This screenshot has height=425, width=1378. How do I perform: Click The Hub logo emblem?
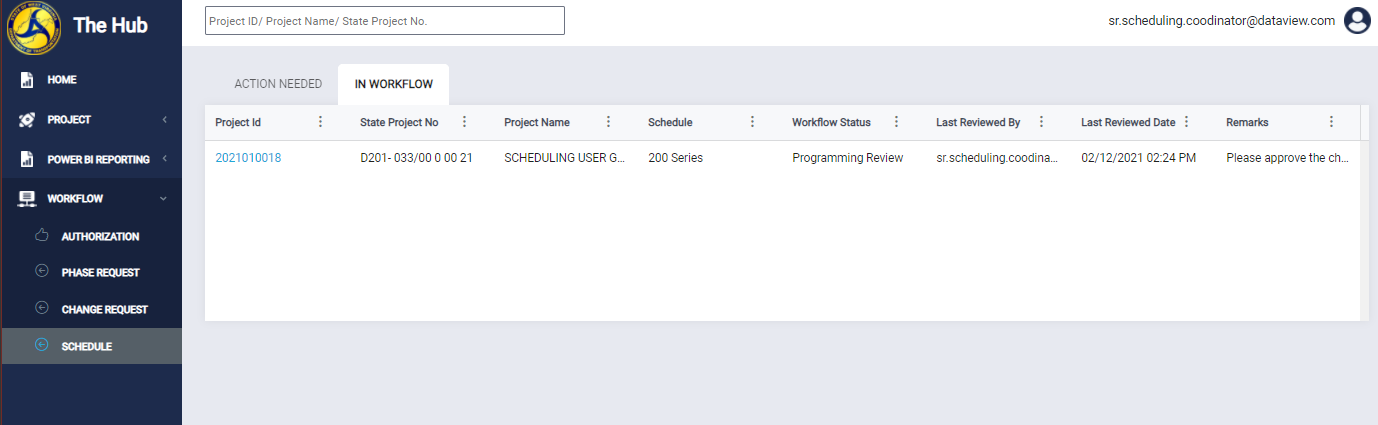click(34, 27)
